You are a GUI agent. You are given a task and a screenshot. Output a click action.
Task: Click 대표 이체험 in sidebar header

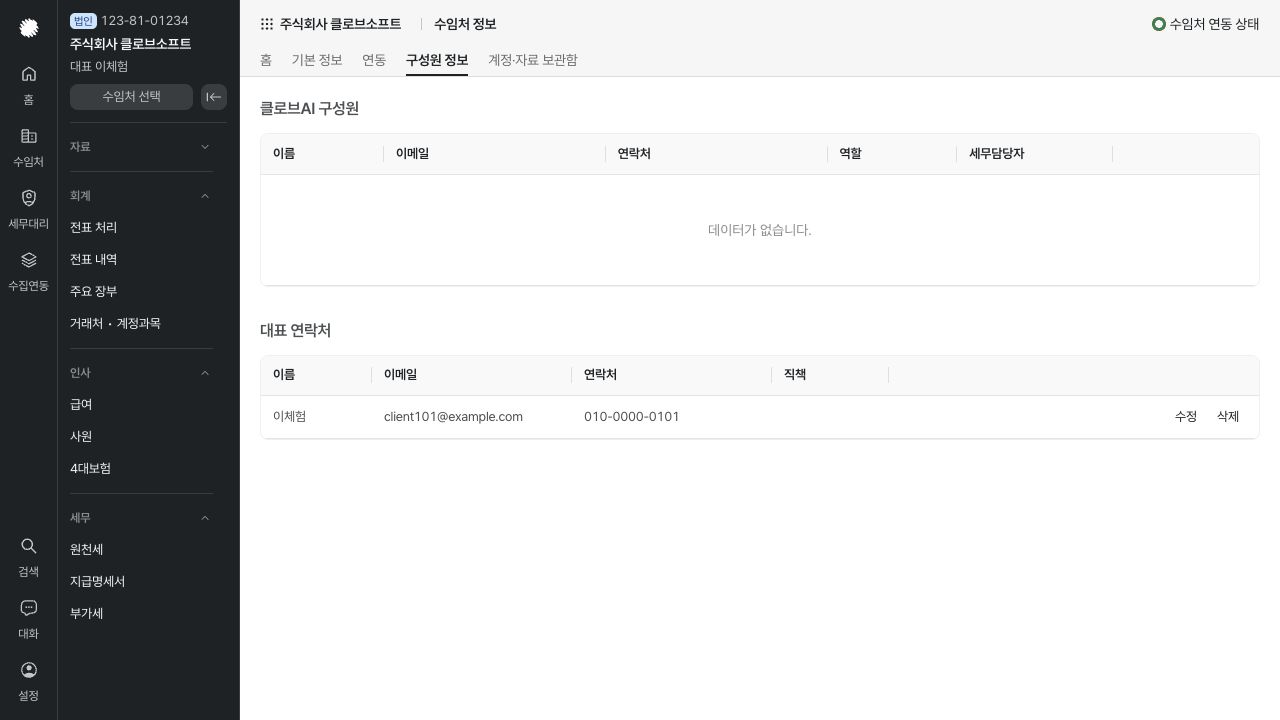(x=99, y=67)
